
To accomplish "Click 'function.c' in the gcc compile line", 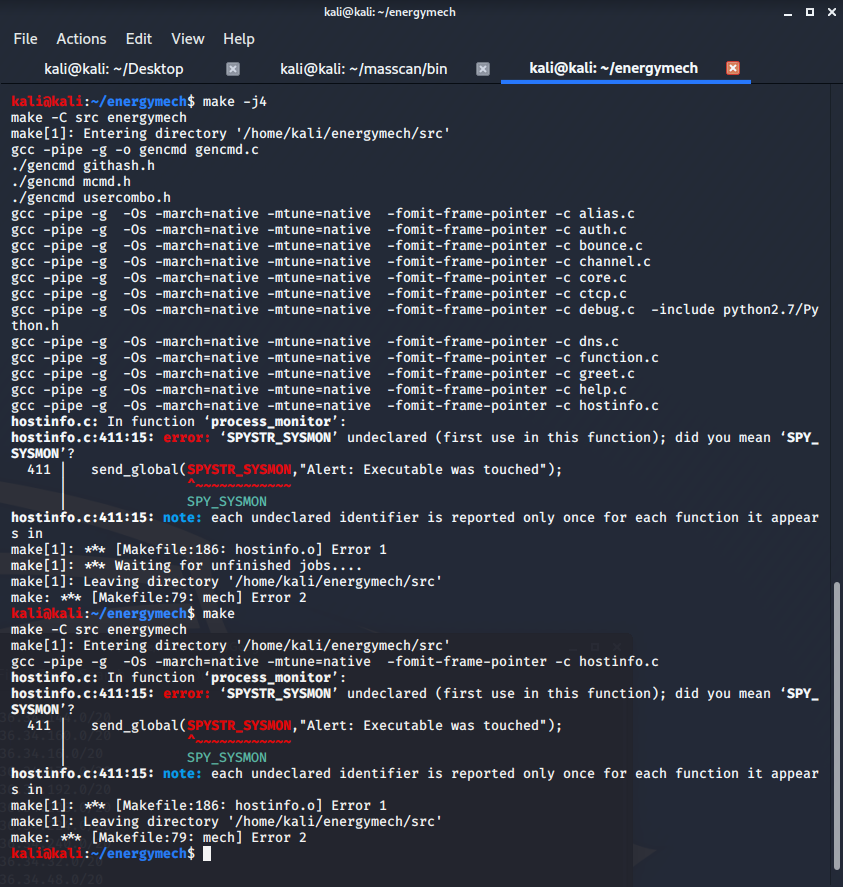I will (618, 358).
